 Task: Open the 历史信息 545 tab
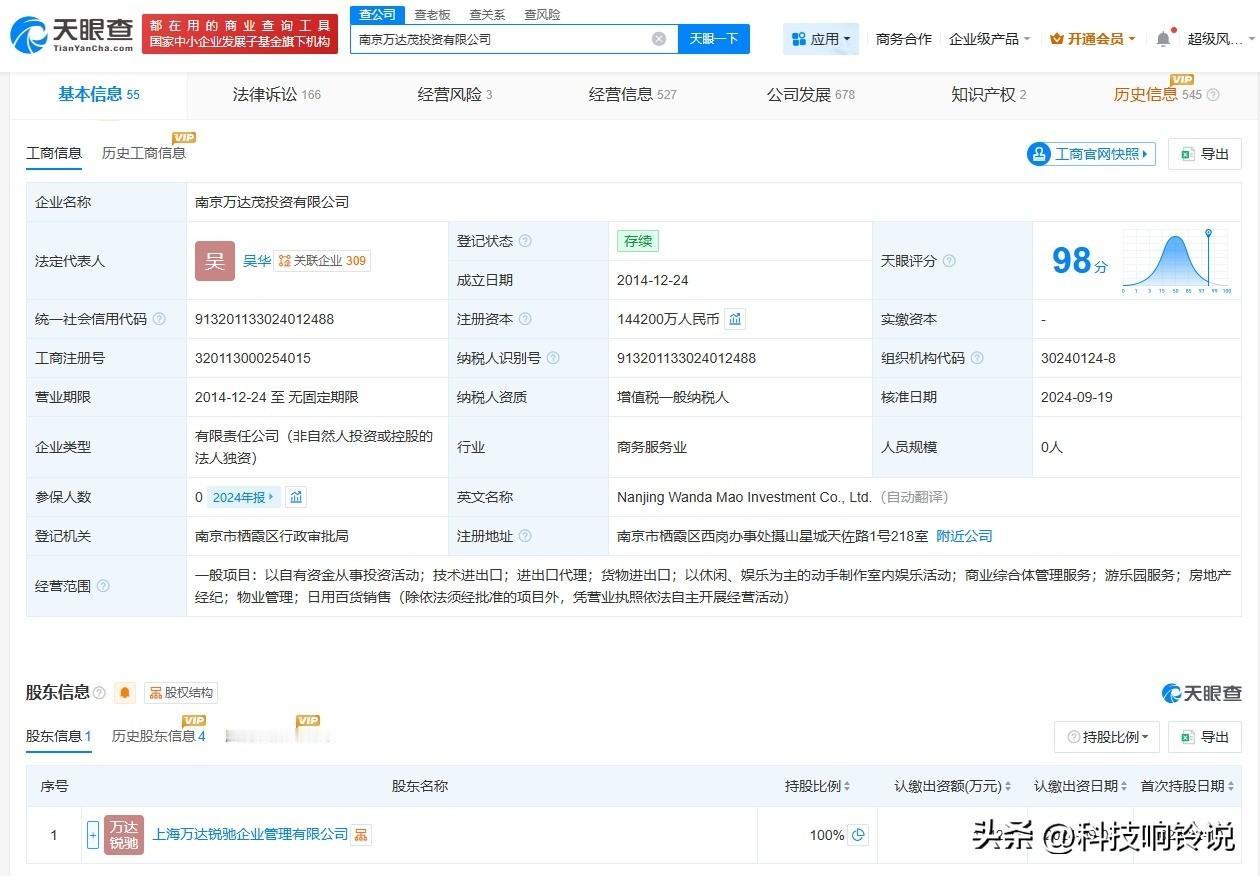click(1157, 95)
